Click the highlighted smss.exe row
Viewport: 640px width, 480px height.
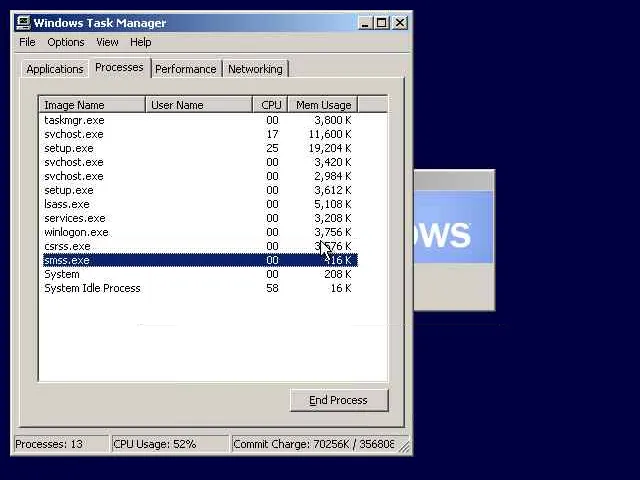200,260
